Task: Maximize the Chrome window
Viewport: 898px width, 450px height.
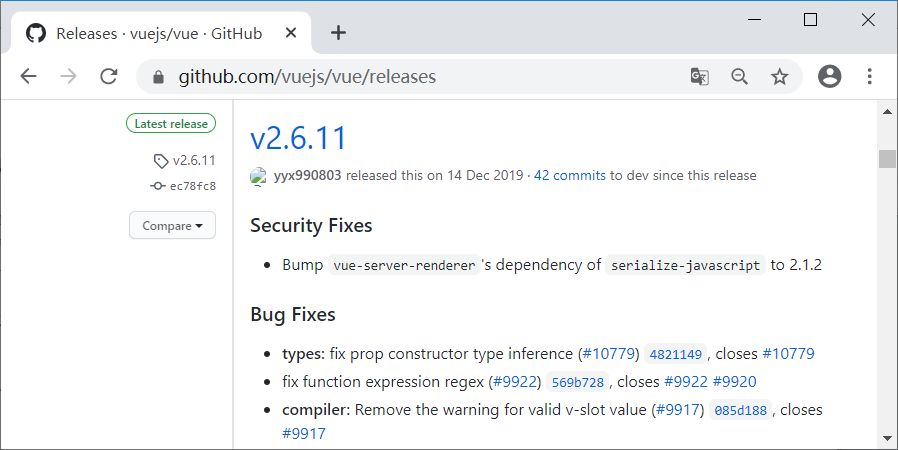Action: tap(810, 20)
